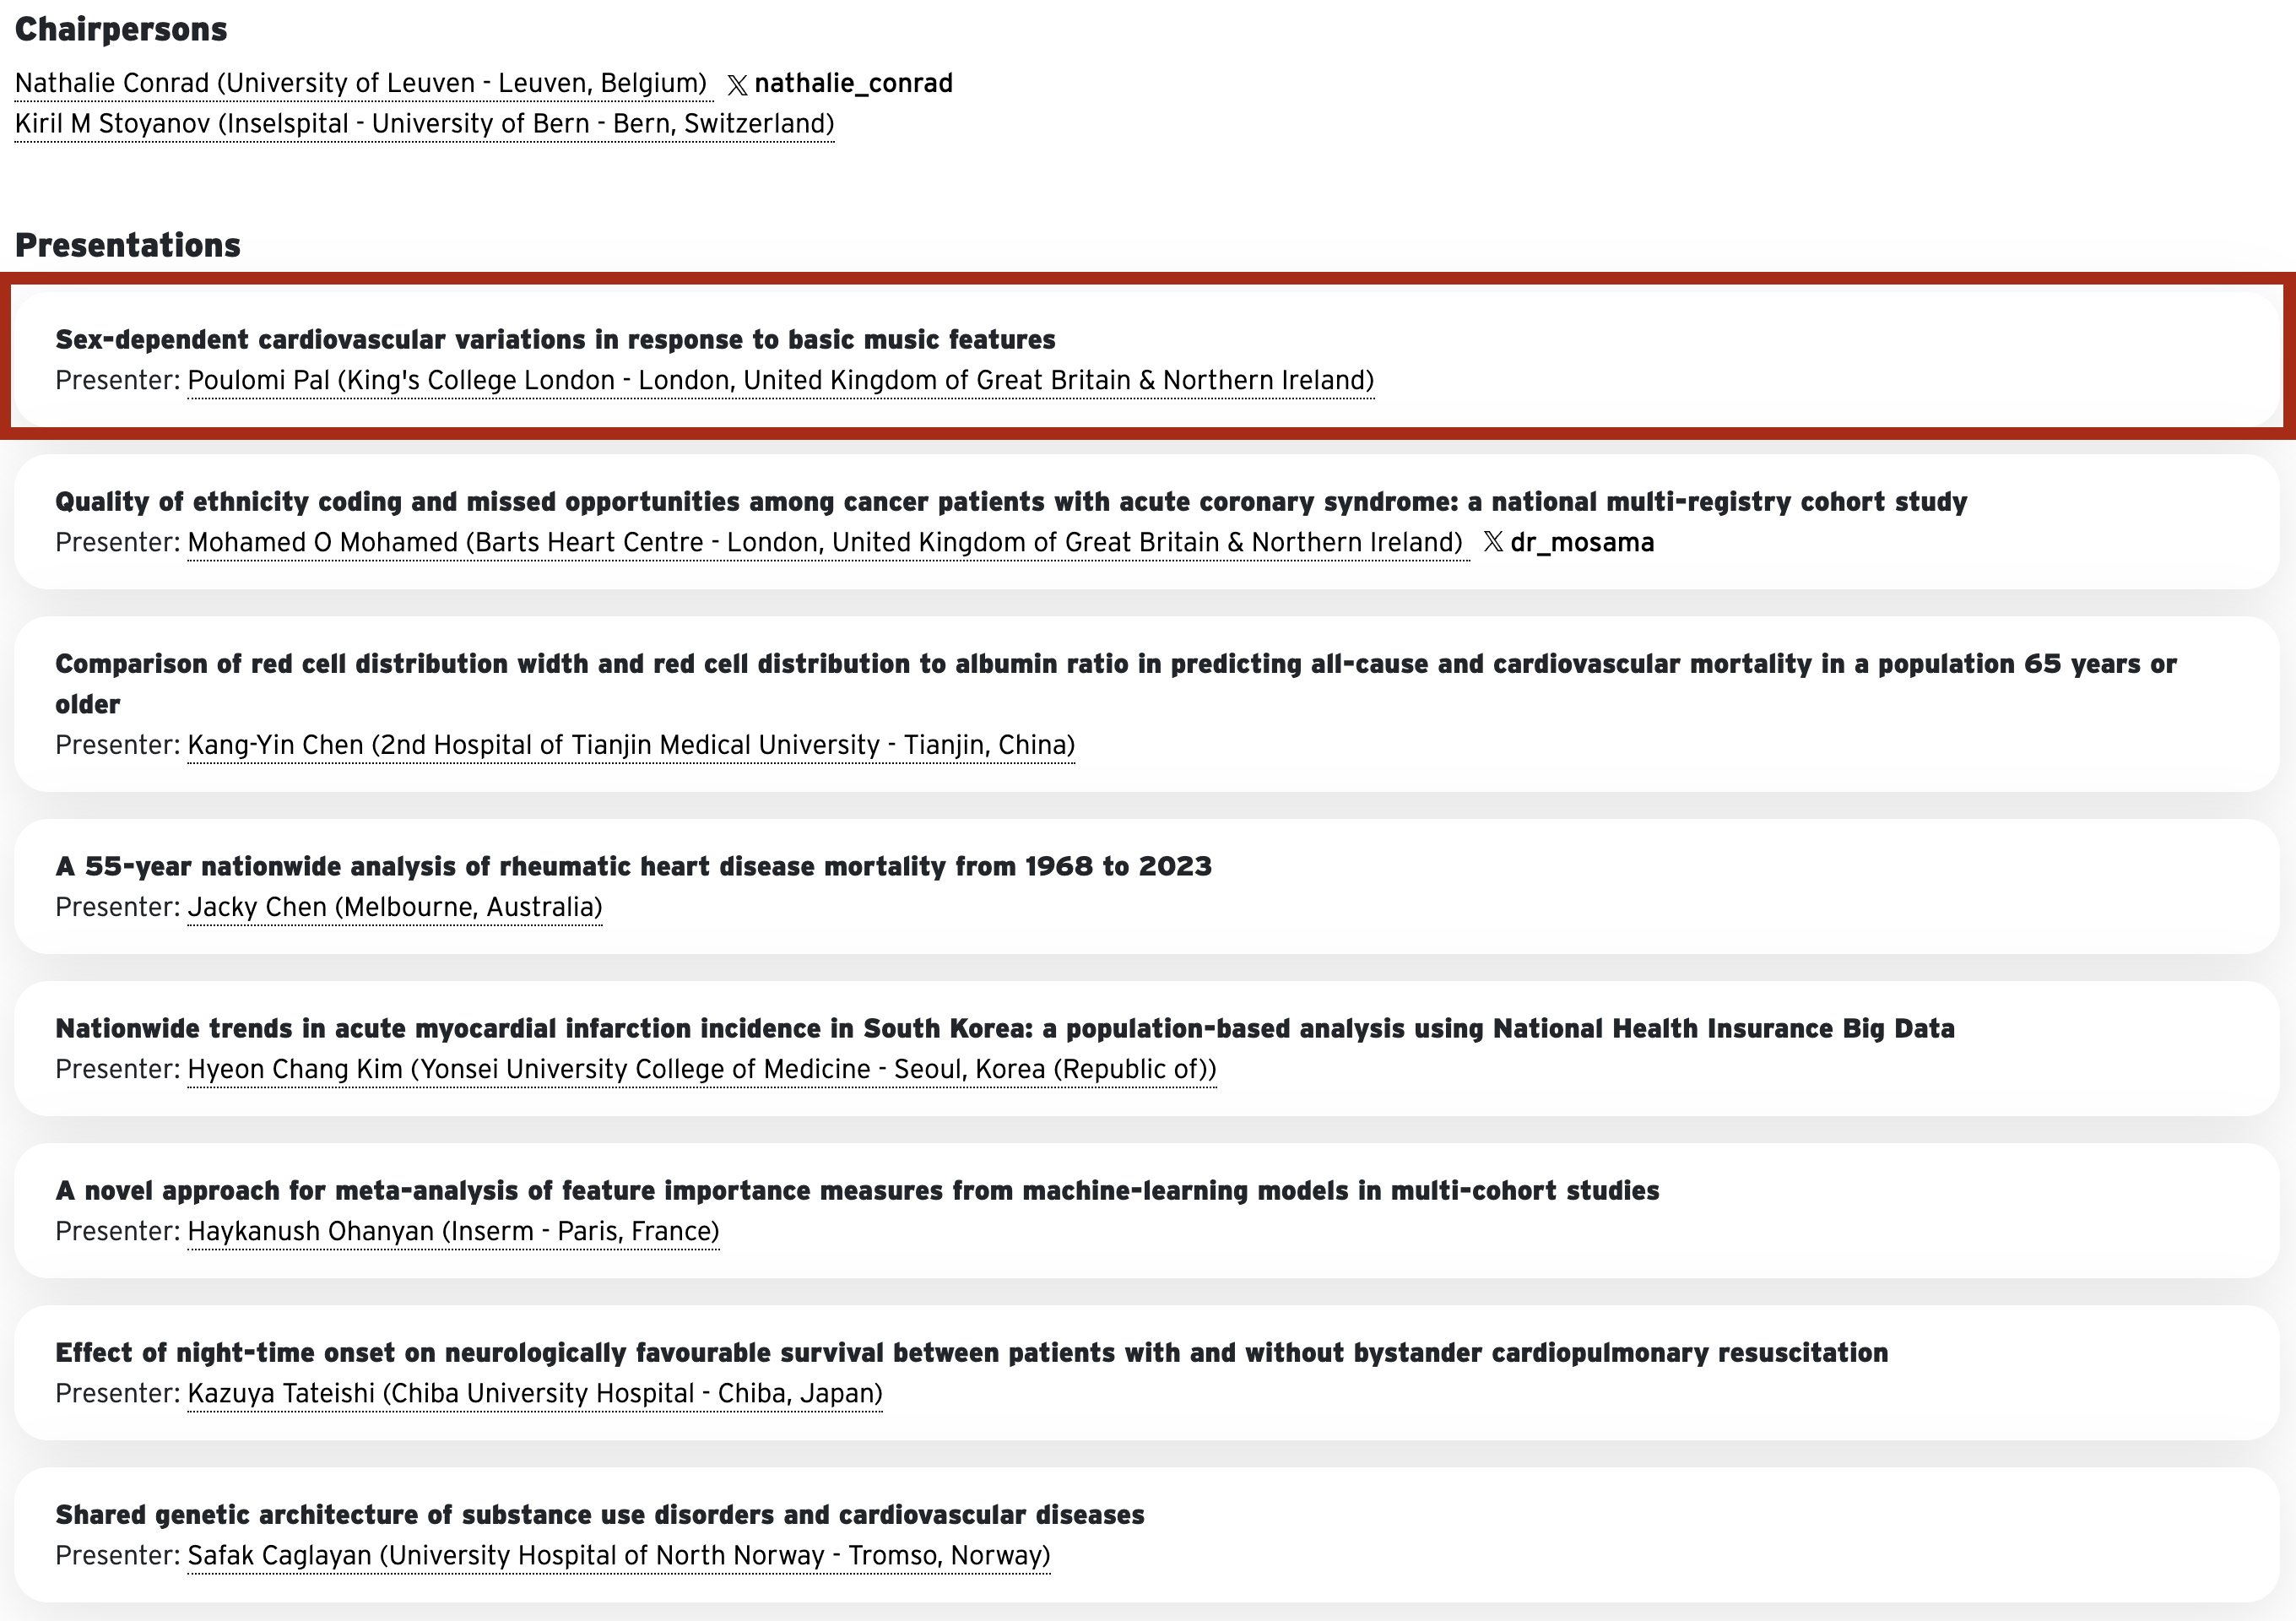
Task: Visit nathalie_conrad X handle
Action: coord(853,83)
